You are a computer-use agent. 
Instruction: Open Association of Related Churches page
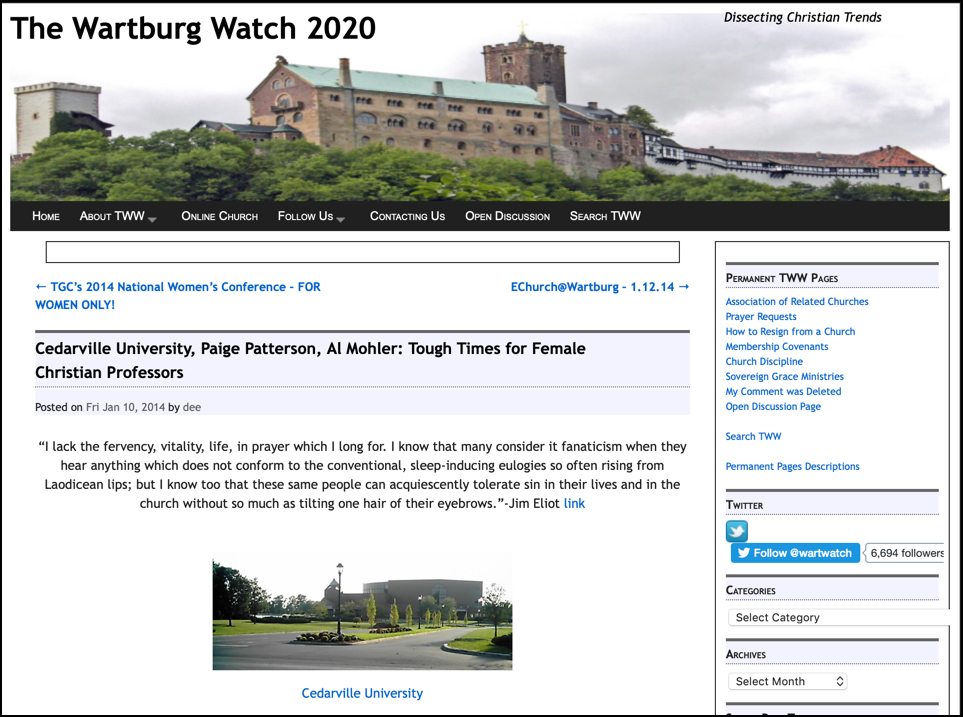(797, 302)
